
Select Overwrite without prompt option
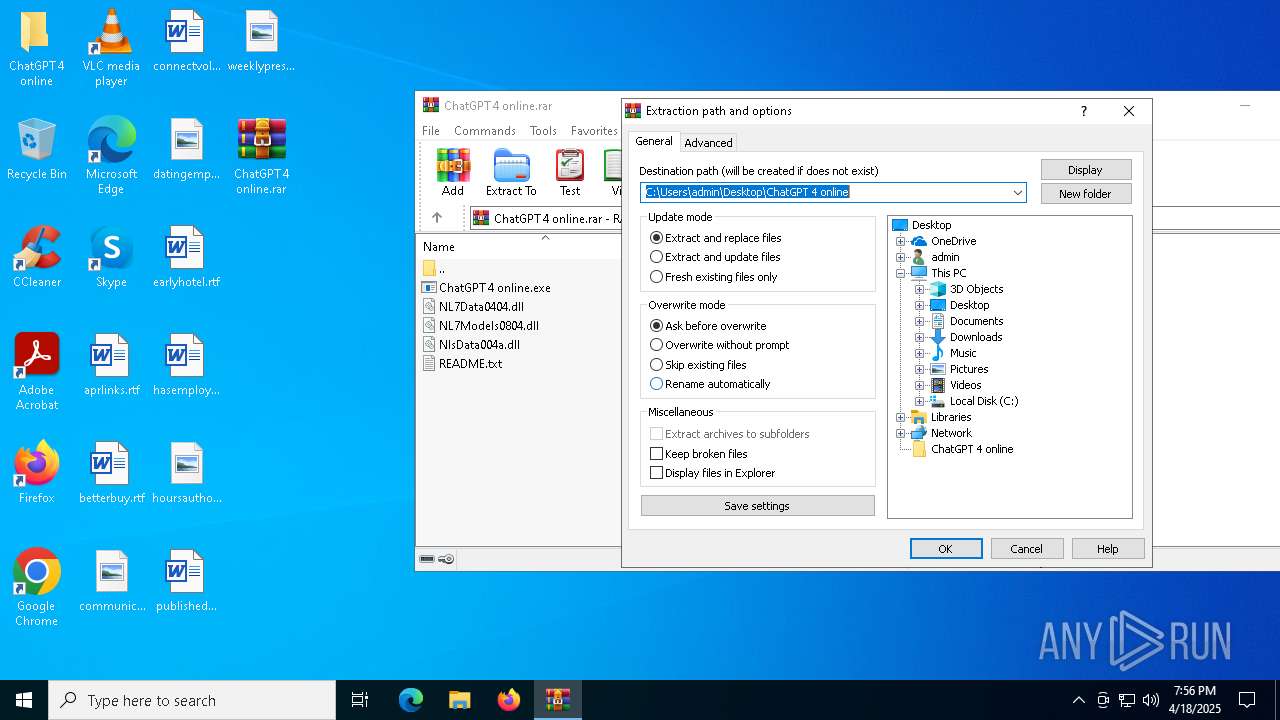point(720,345)
